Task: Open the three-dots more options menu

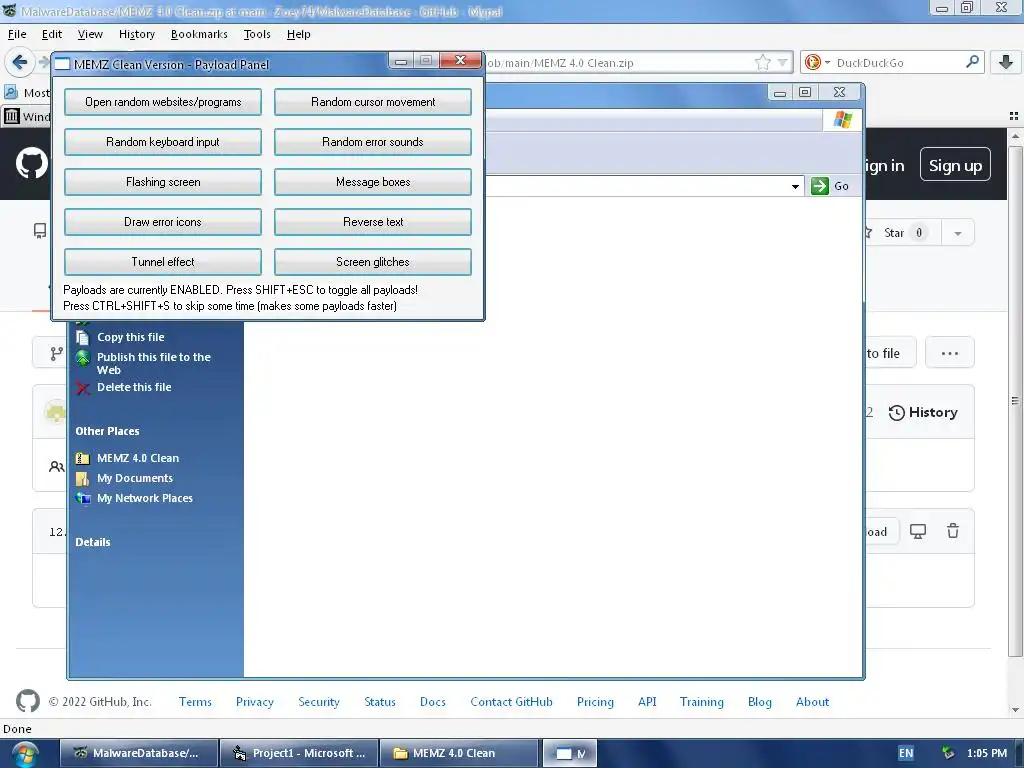Action: pyautogui.click(x=950, y=353)
